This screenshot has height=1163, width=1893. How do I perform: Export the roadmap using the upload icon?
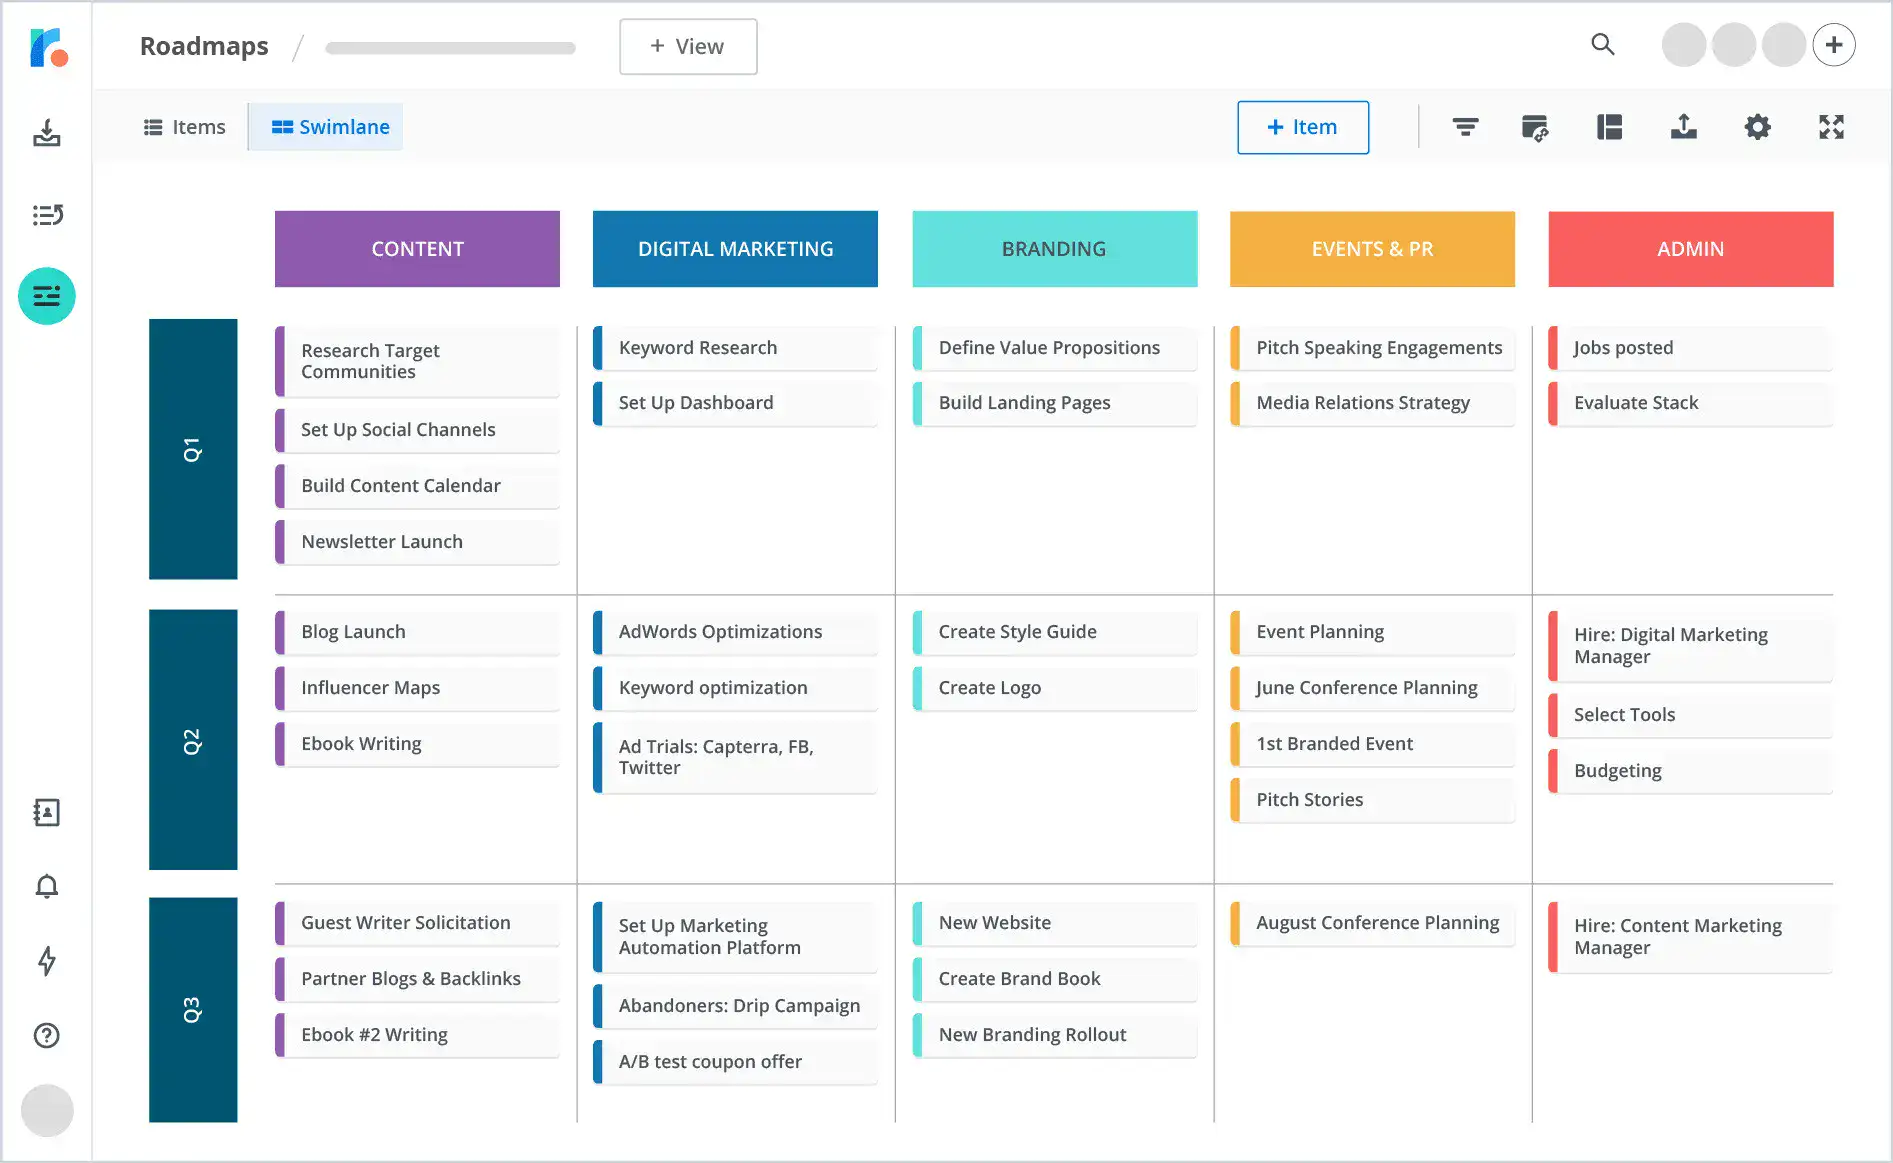coord(1684,127)
